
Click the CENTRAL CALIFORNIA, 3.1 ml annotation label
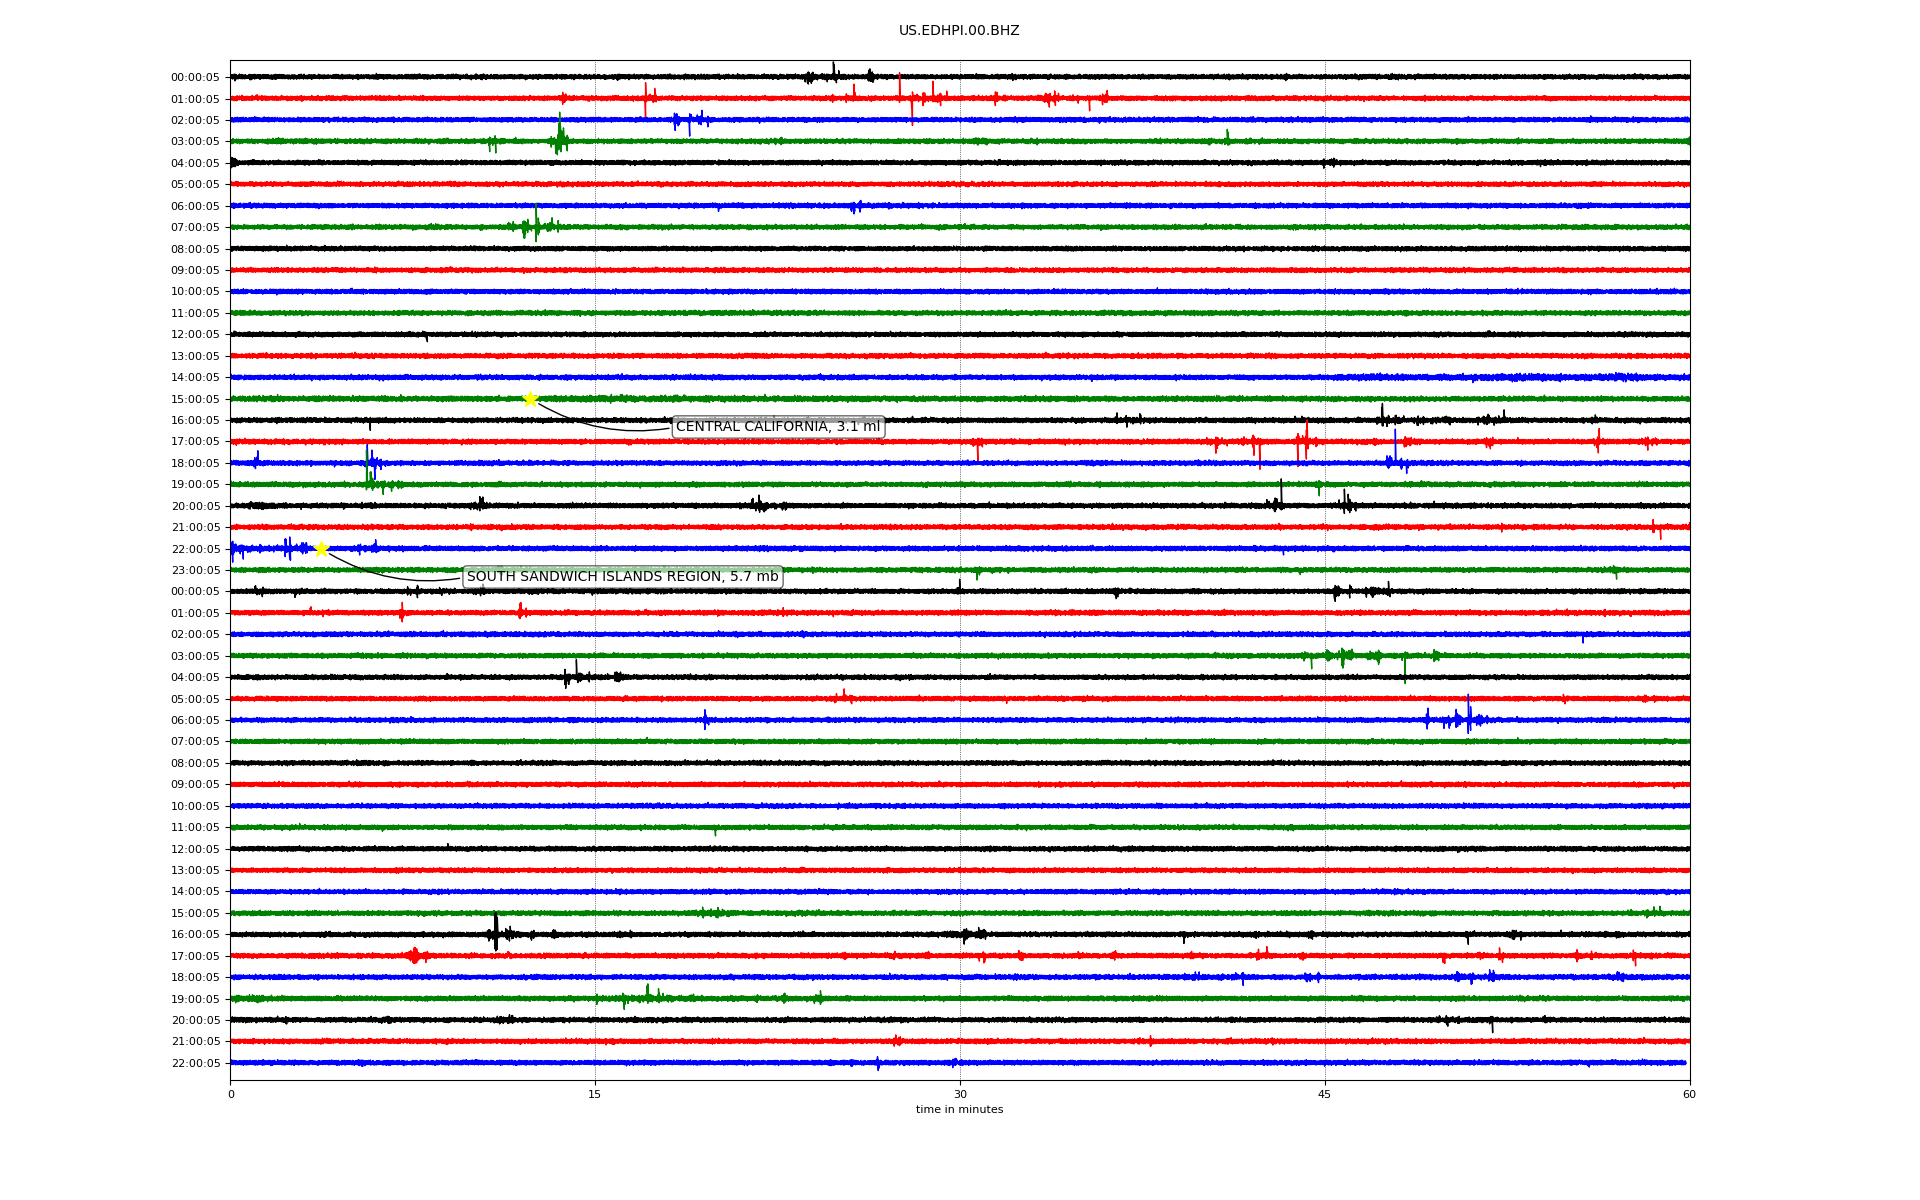[778, 427]
